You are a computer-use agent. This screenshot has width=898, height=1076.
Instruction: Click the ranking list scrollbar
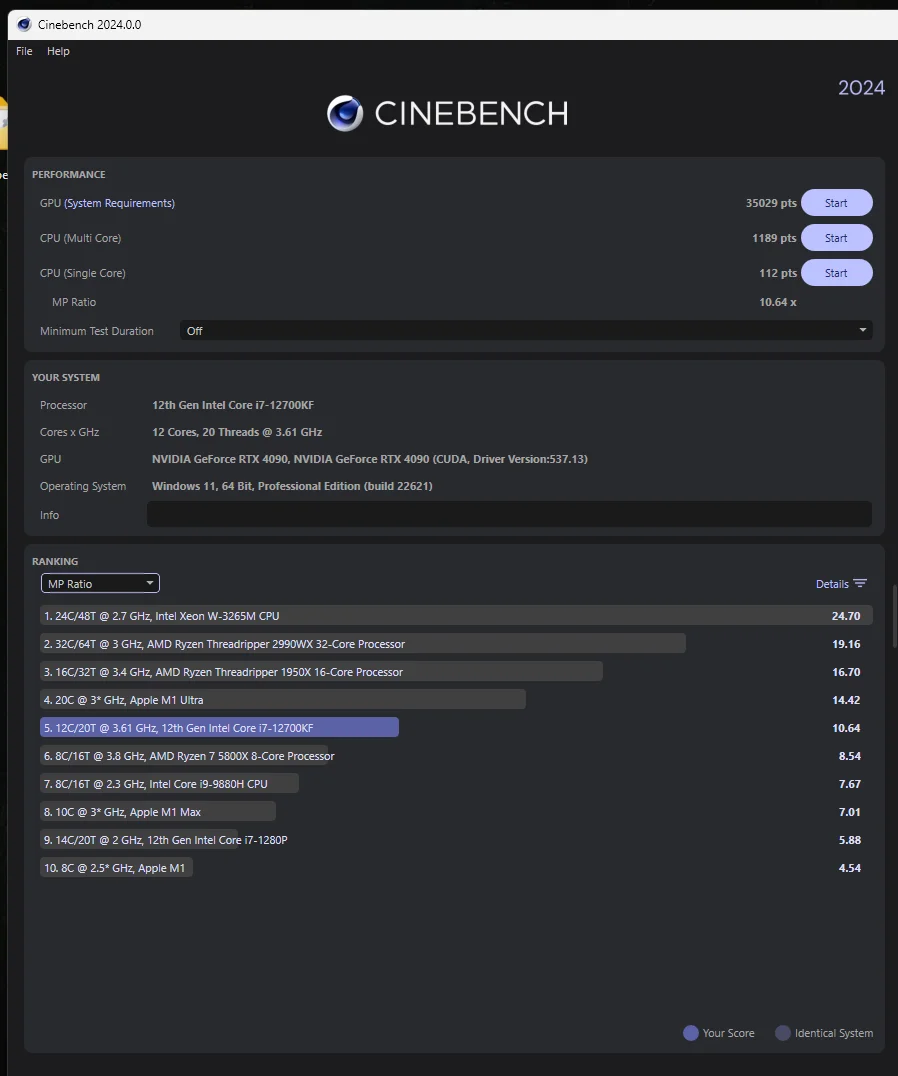point(894,616)
